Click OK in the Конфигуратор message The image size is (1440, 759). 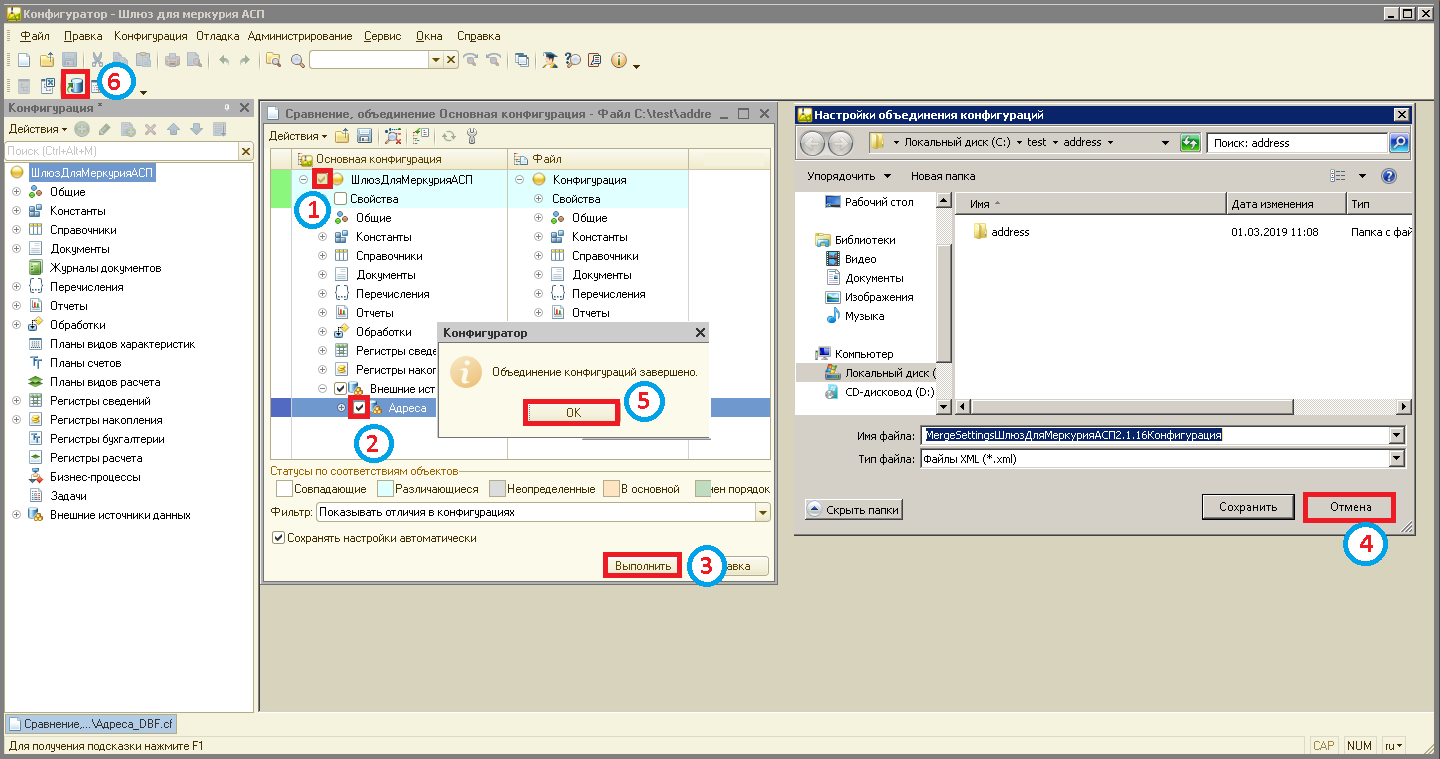[573, 412]
